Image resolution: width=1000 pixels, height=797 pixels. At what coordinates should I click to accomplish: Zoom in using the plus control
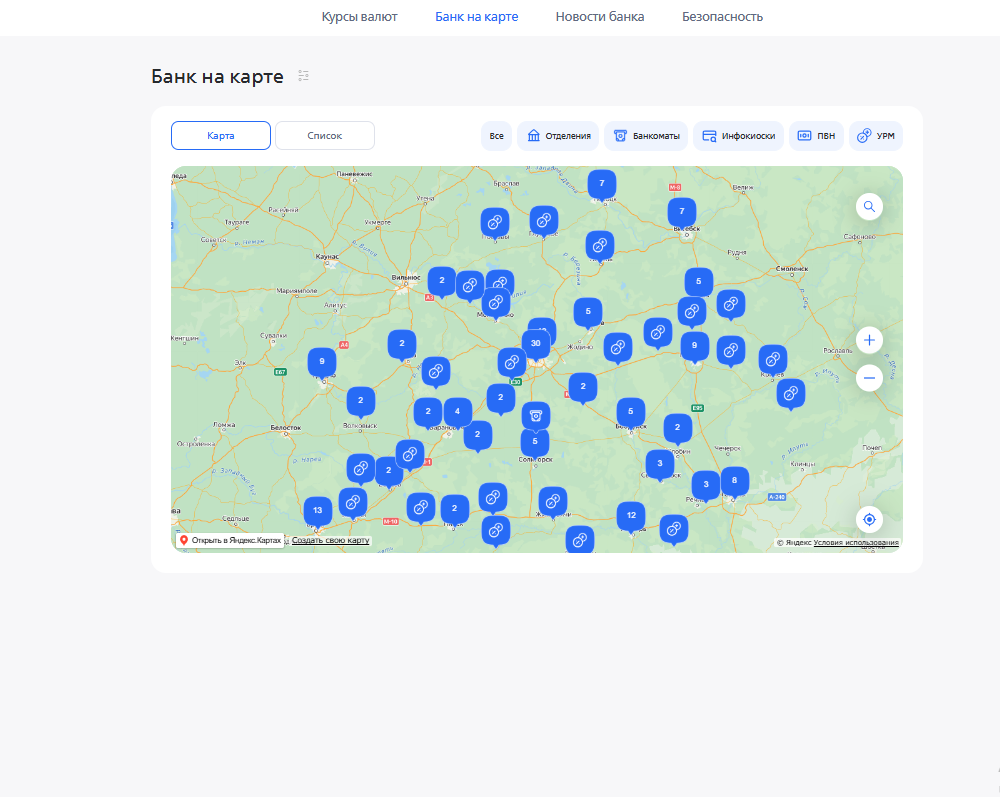point(869,339)
